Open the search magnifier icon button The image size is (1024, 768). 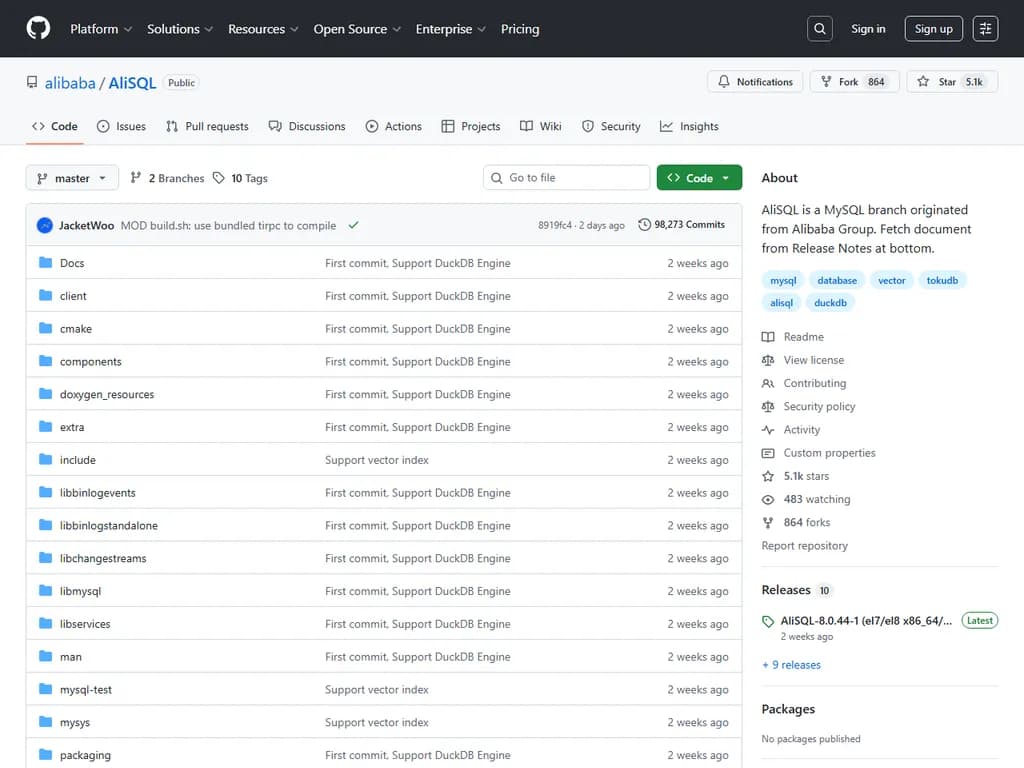[820, 29]
